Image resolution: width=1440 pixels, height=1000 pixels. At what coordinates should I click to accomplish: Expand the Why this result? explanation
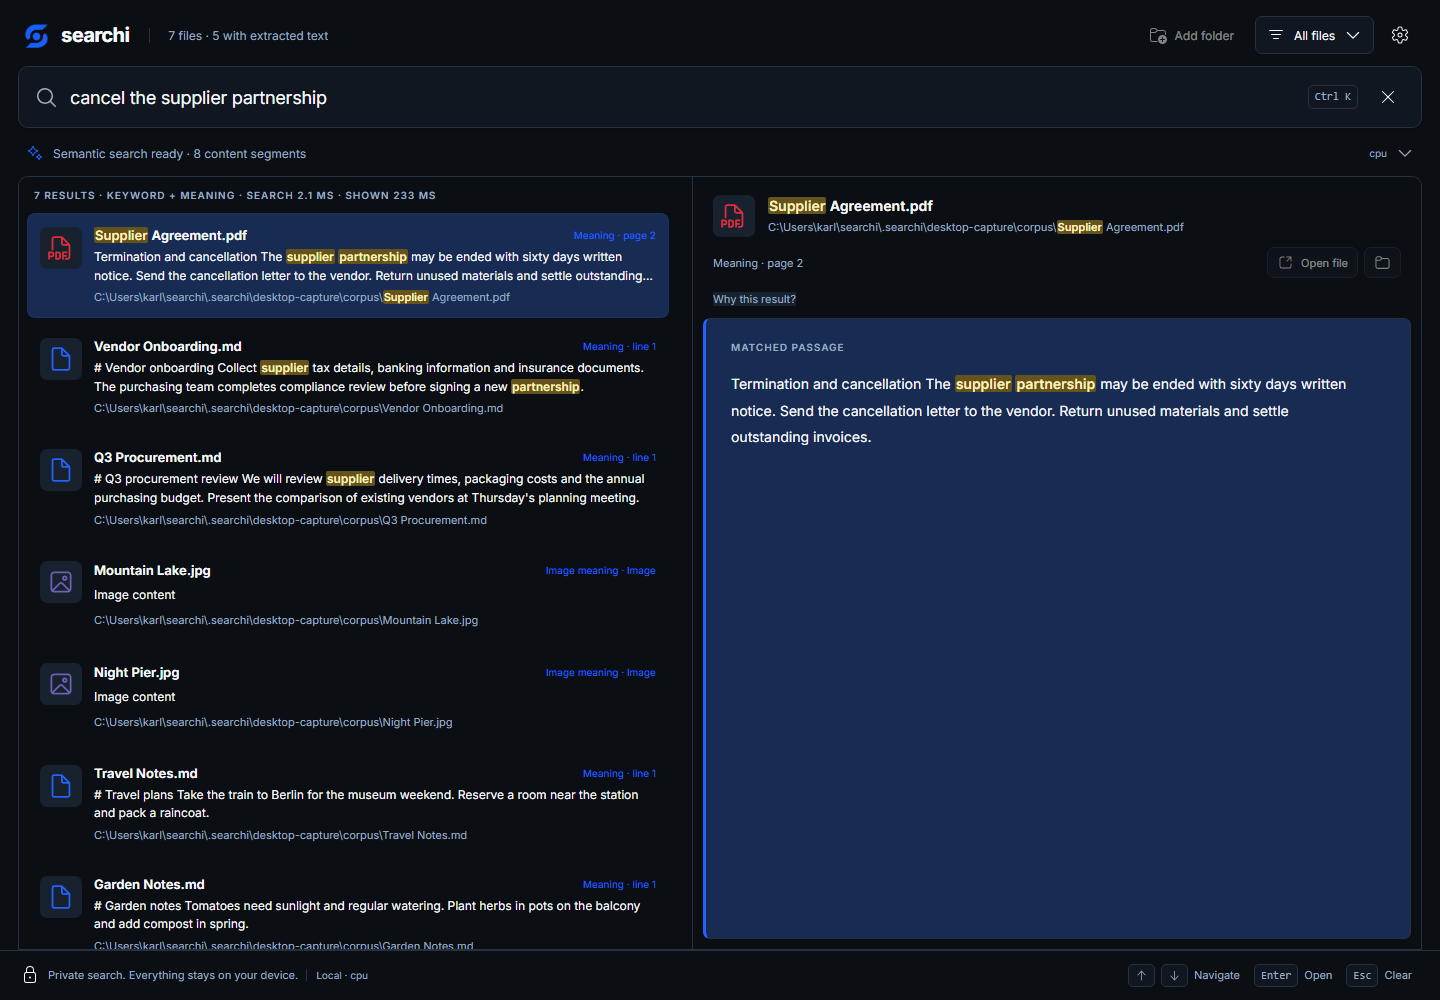[x=754, y=299]
